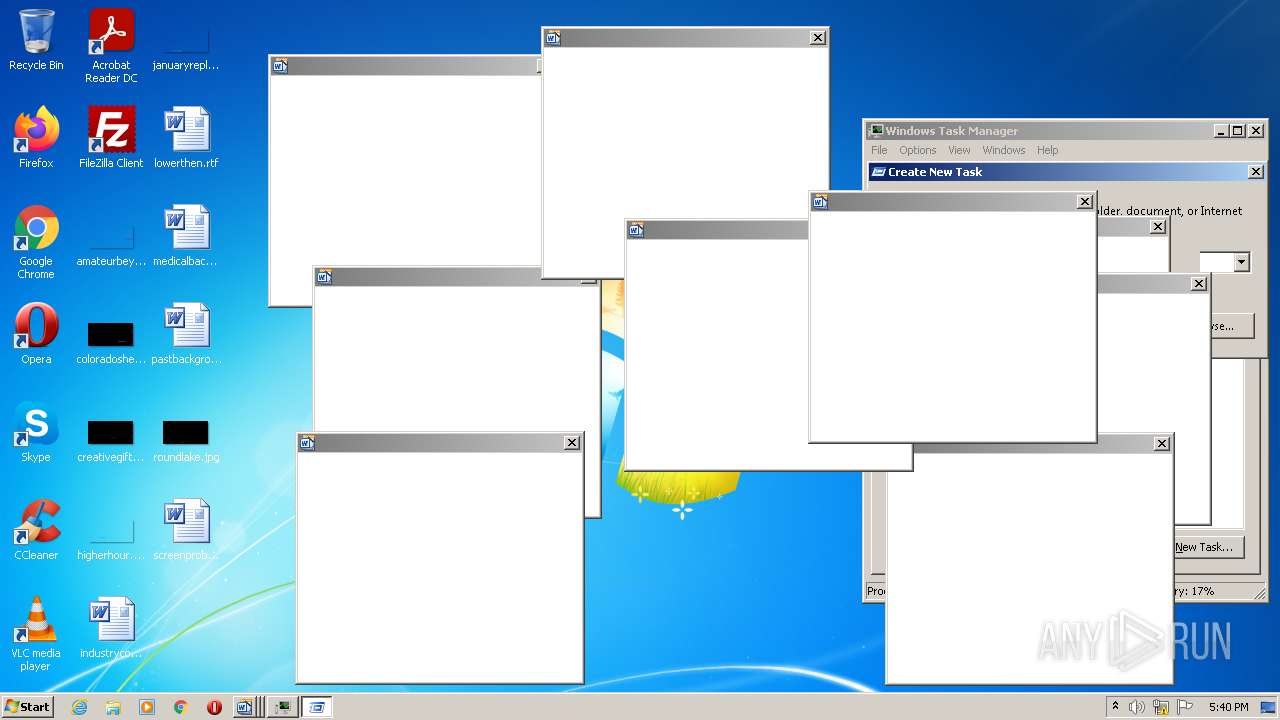Open Task Manager File menu
The image size is (1280, 720).
pos(879,150)
